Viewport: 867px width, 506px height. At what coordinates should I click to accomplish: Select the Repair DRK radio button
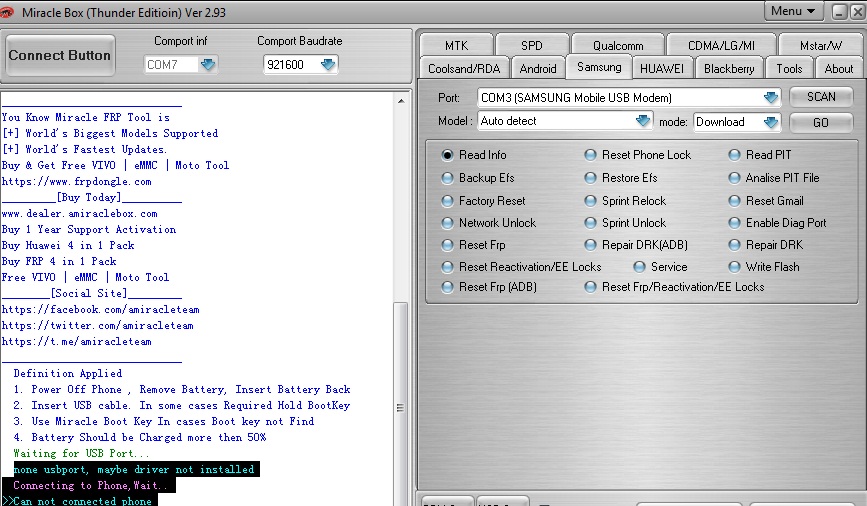(734, 245)
